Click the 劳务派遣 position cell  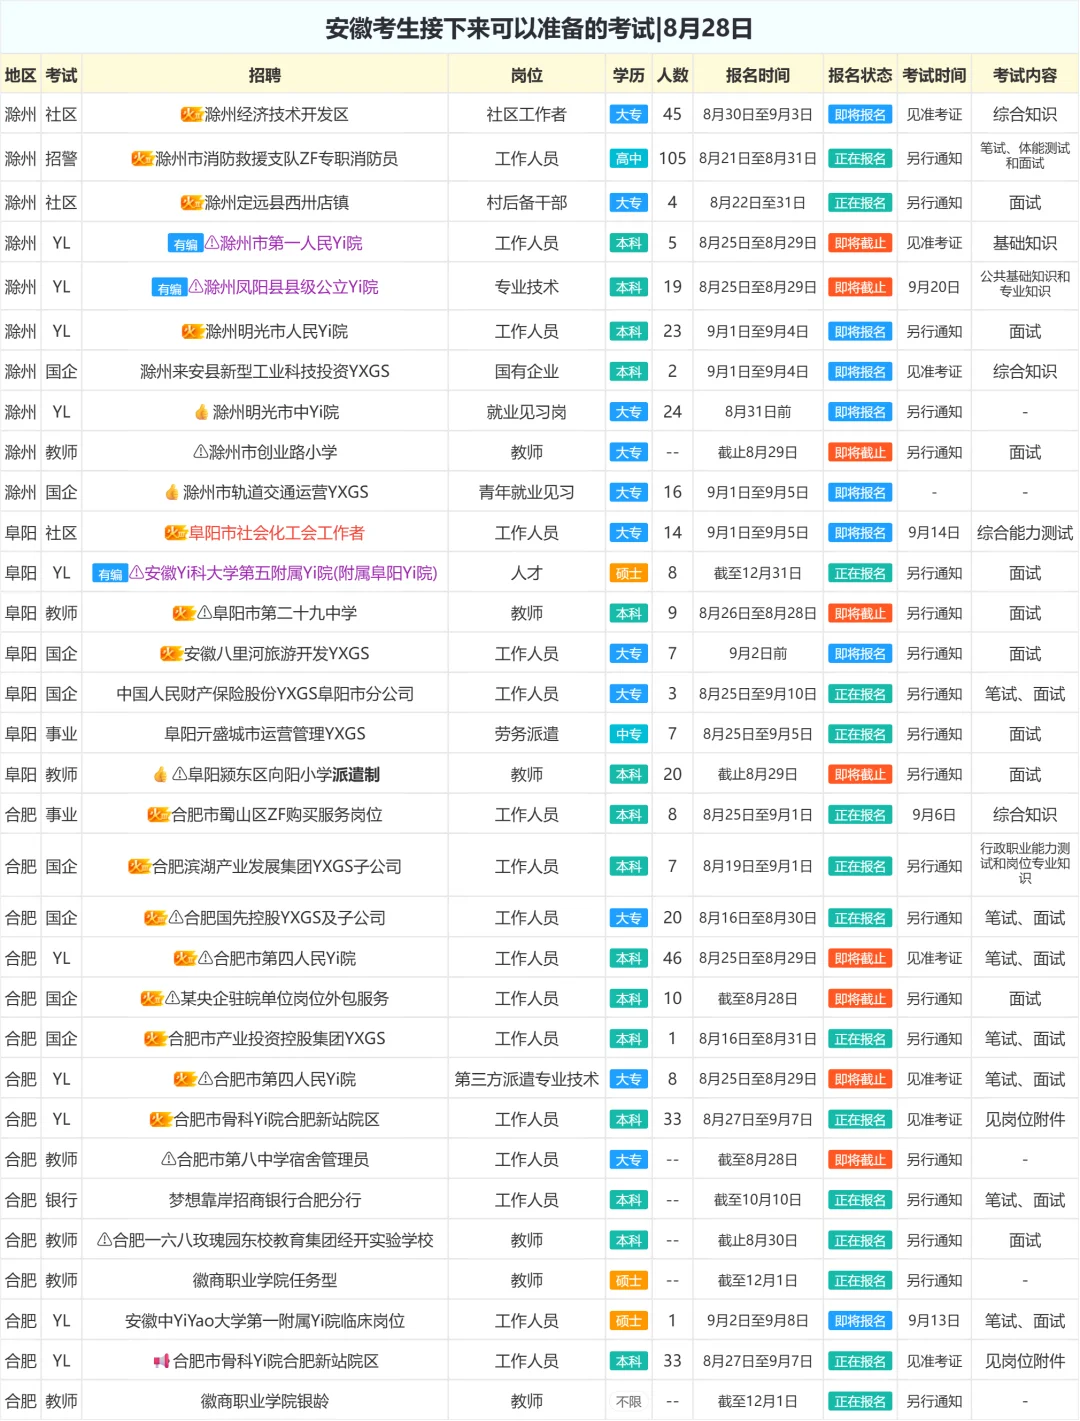pyautogui.click(x=527, y=734)
